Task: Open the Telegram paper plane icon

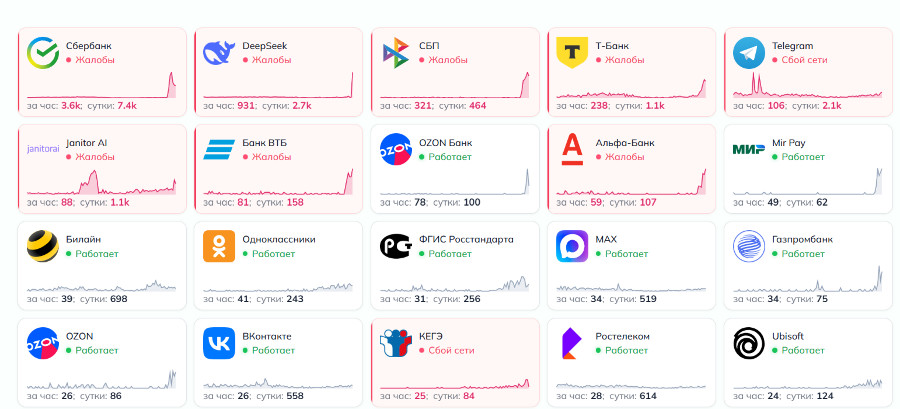Action: pos(748,53)
